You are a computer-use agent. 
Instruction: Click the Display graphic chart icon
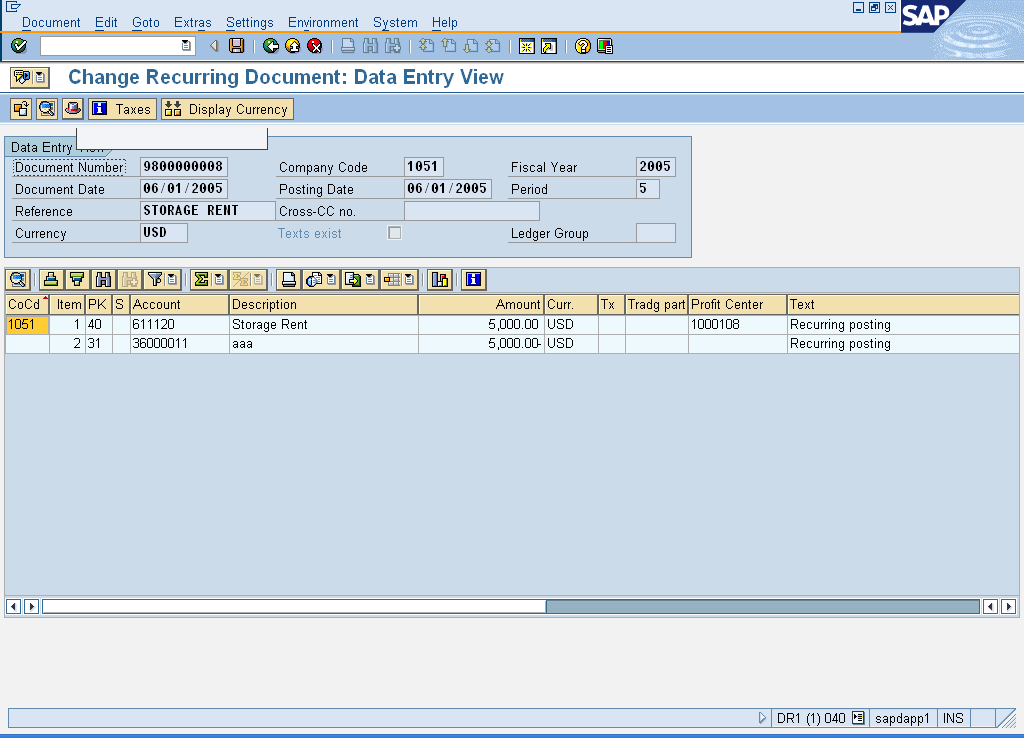[440, 280]
